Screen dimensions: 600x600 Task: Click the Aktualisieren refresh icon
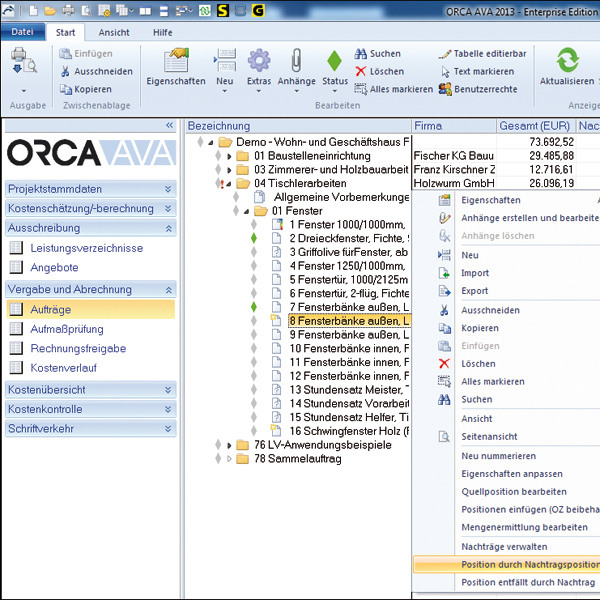(x=567, y=60)
